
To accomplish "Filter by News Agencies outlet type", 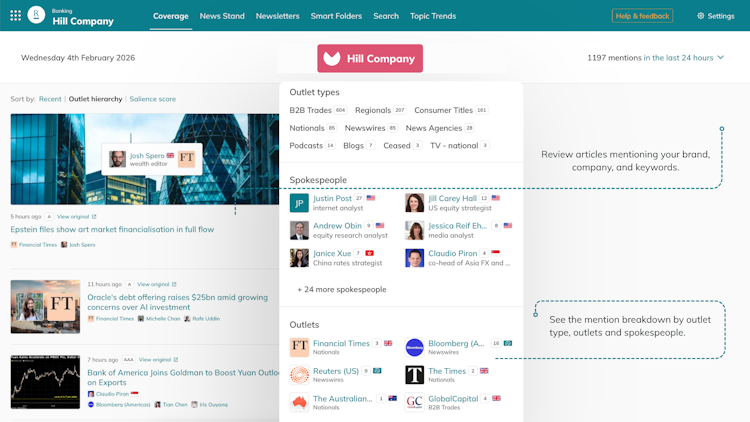I will tap(440, 128).
